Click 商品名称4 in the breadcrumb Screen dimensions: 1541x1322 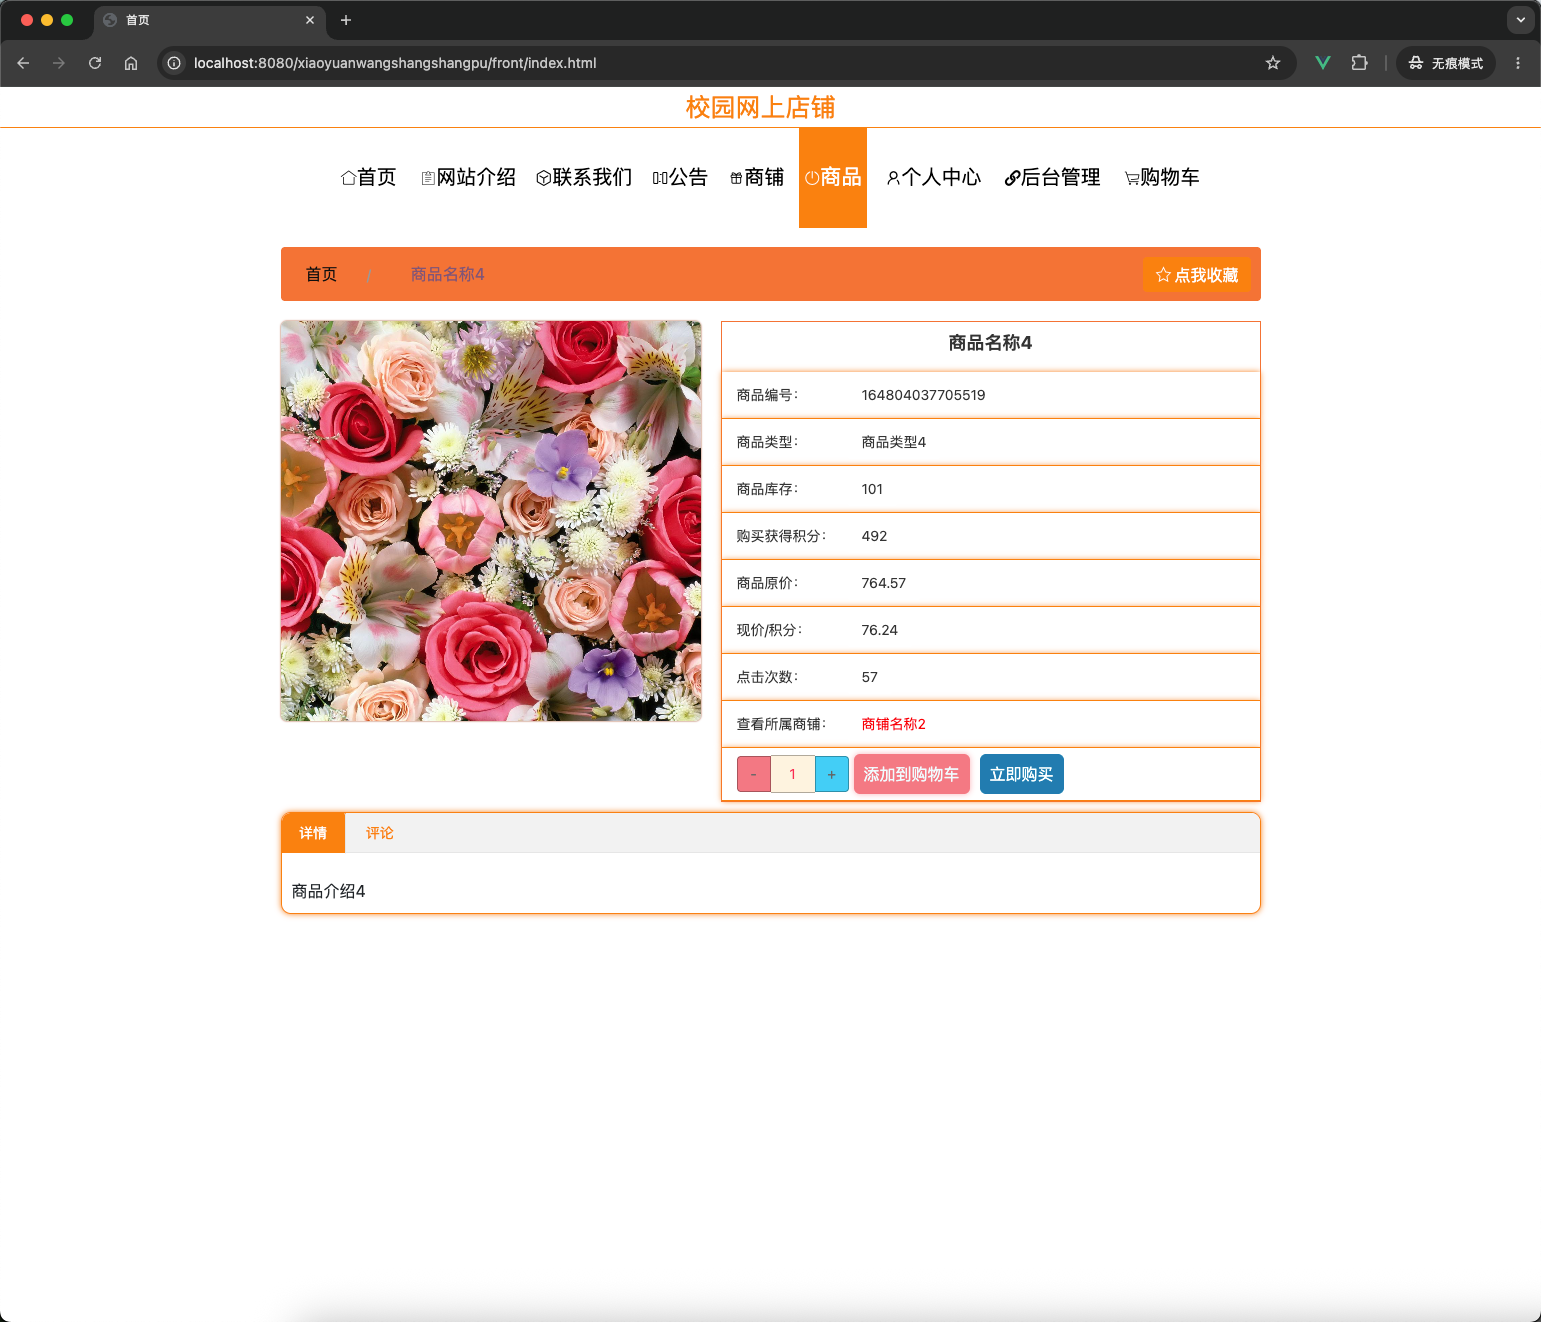447,274
